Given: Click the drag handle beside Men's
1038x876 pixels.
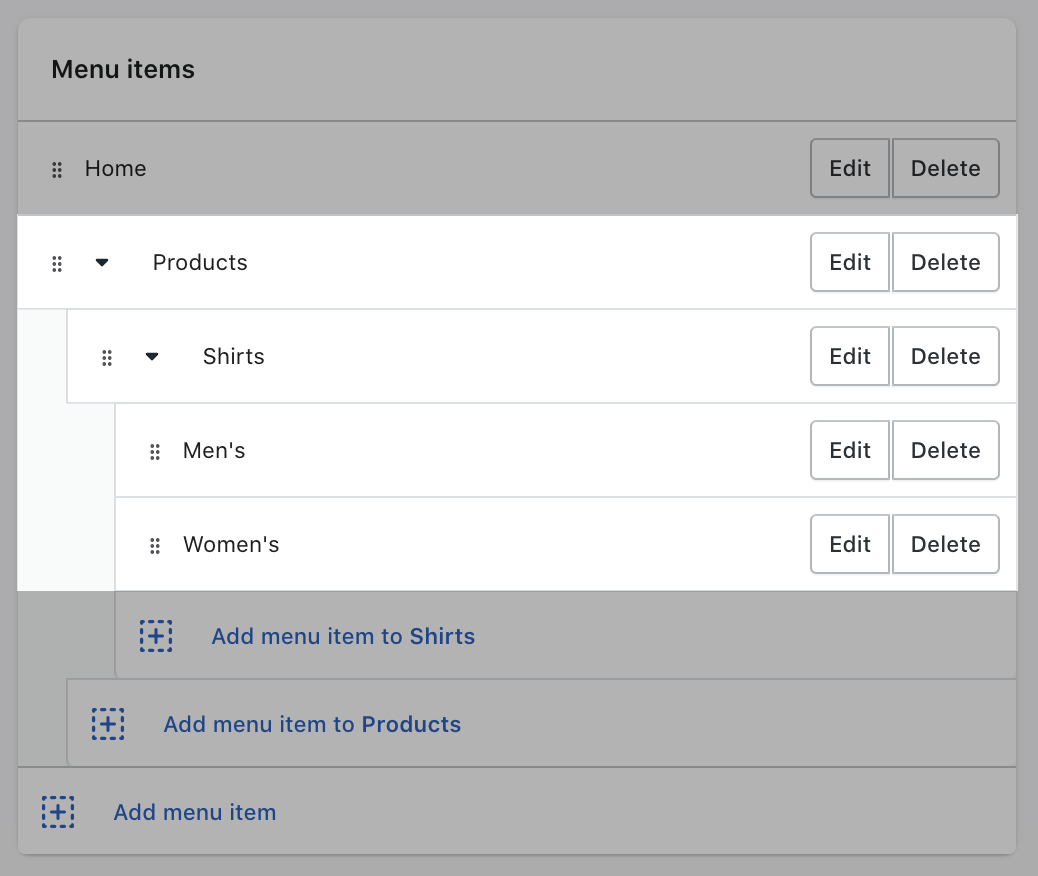Looking at the screenshot, I should coord(155,451).
